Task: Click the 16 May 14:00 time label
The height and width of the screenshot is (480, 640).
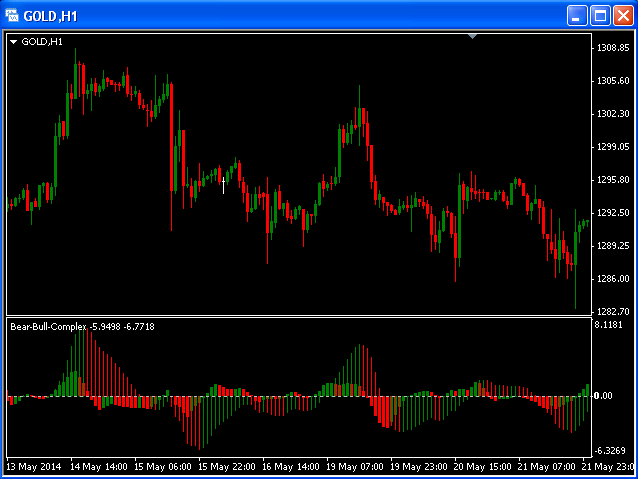Action: (291, 467)
